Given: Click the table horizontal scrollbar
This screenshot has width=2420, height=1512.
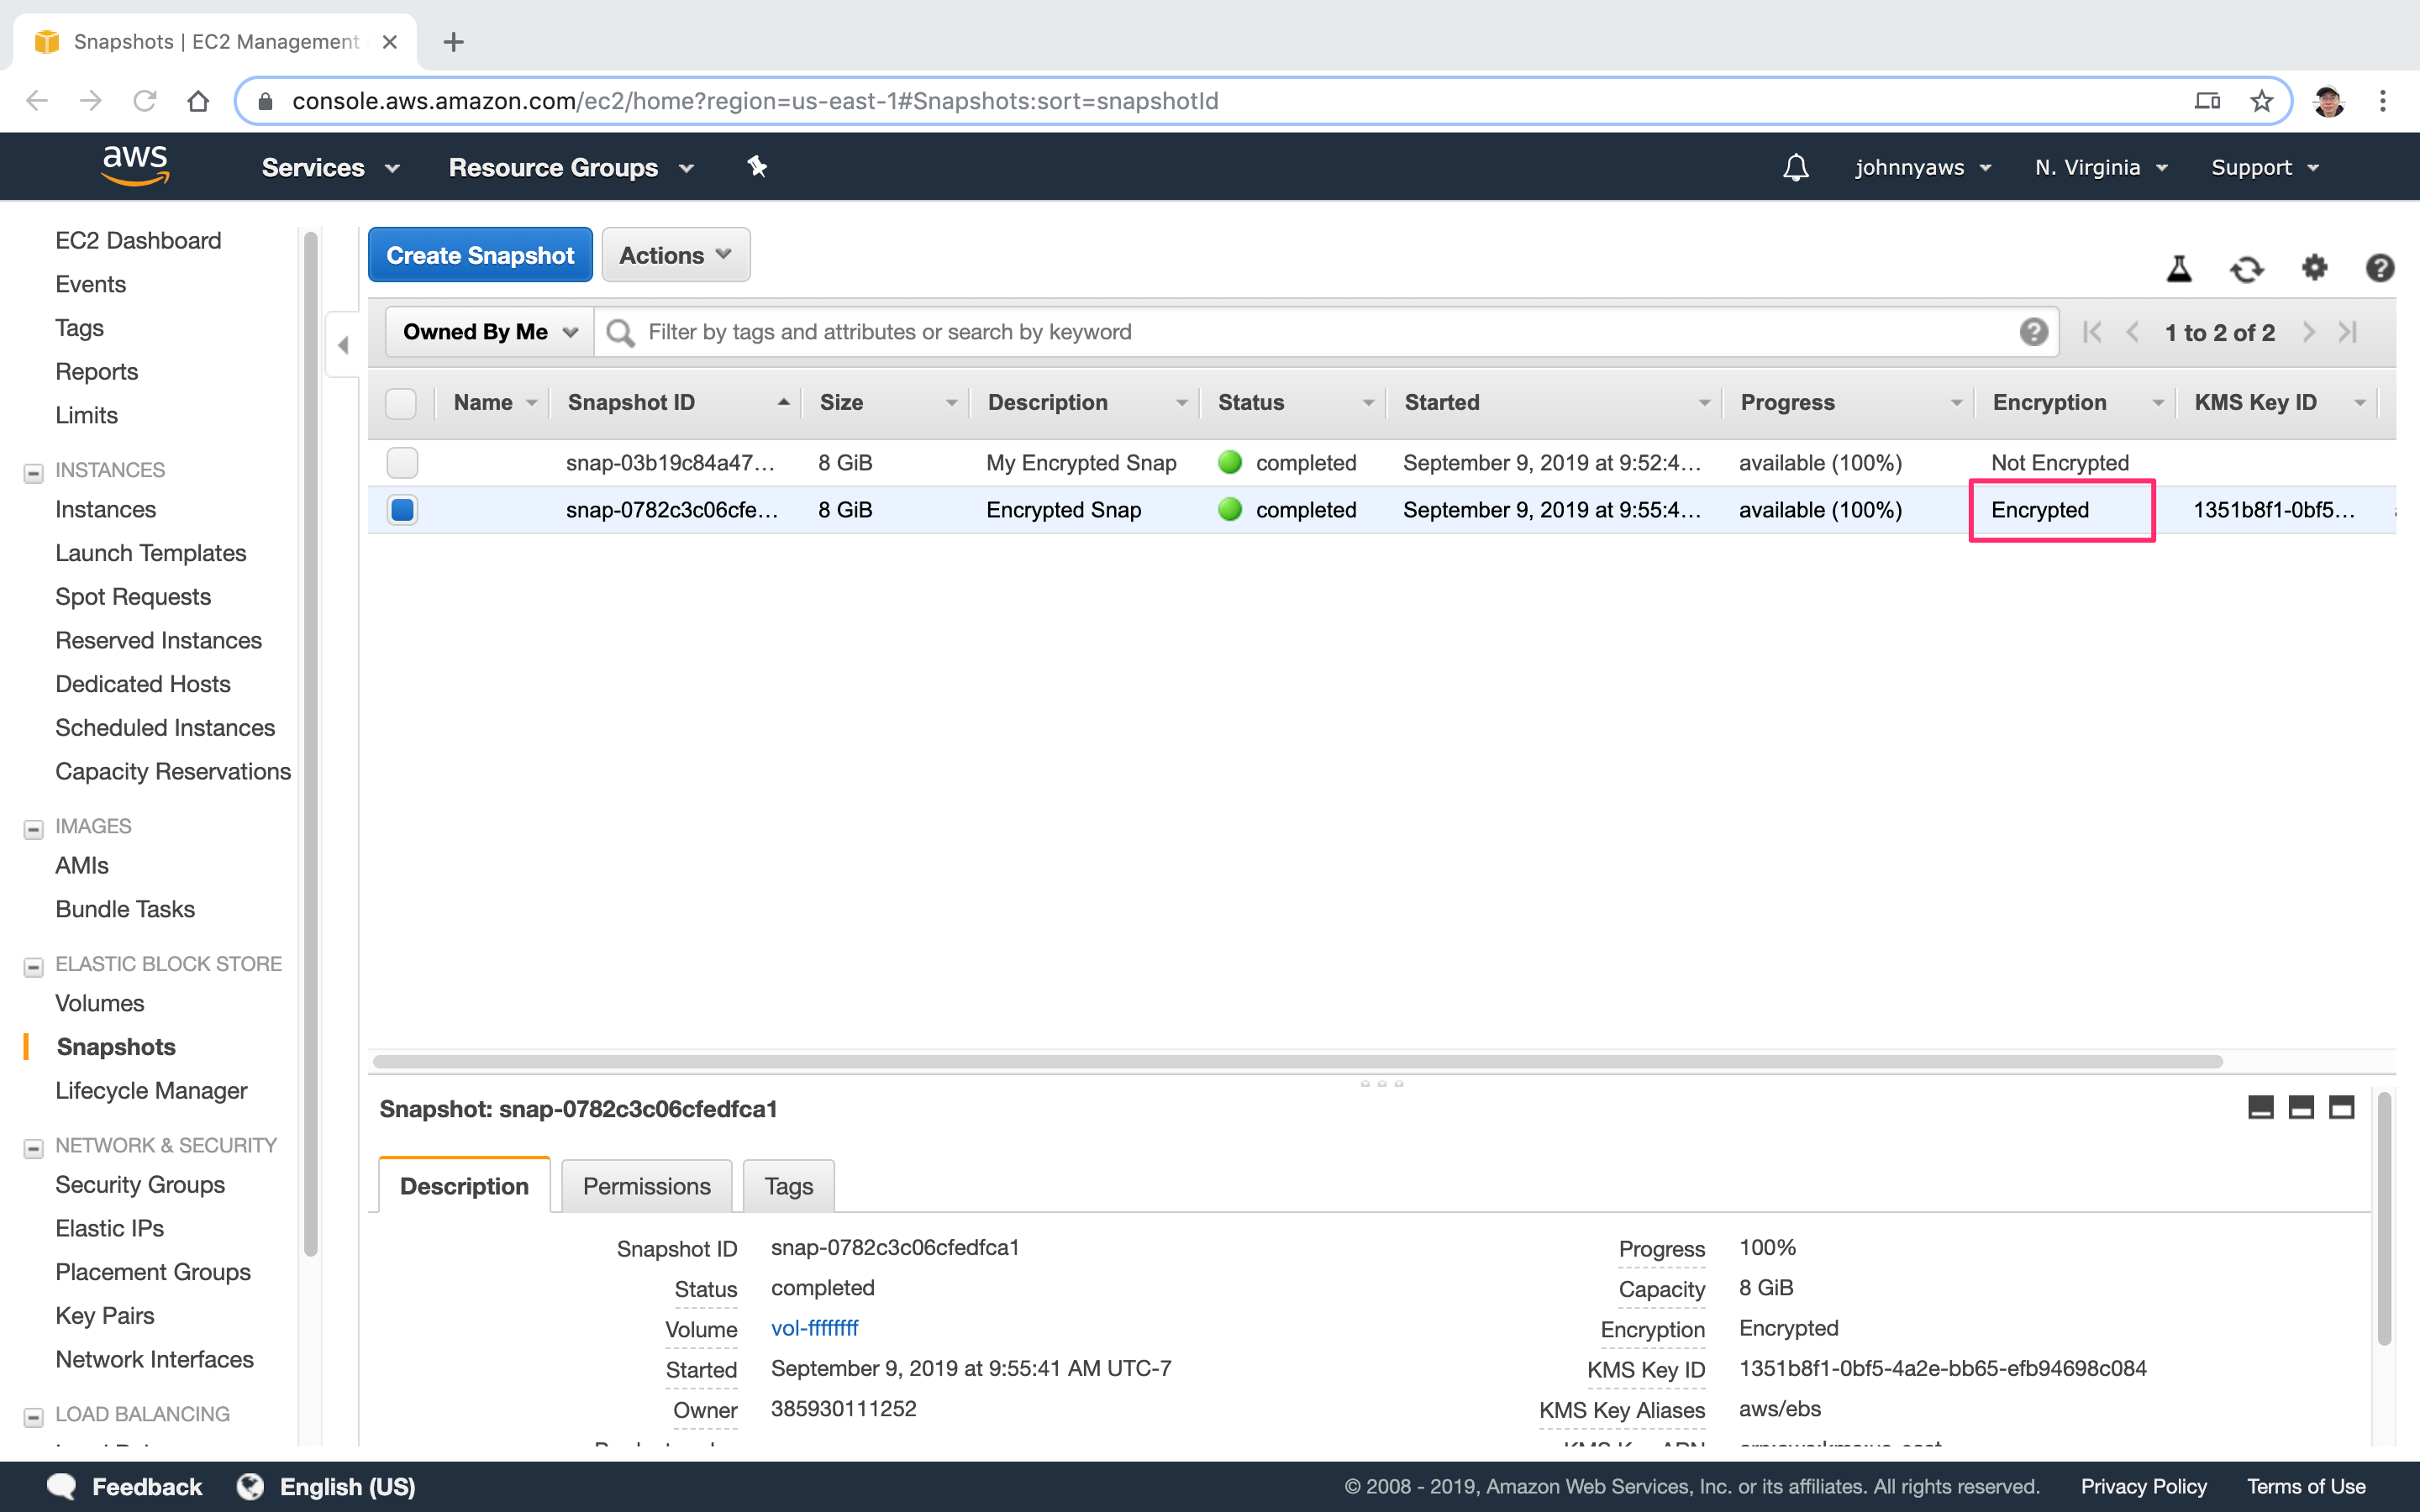Looking at the screenshot, I should tap(1297, 1061).
